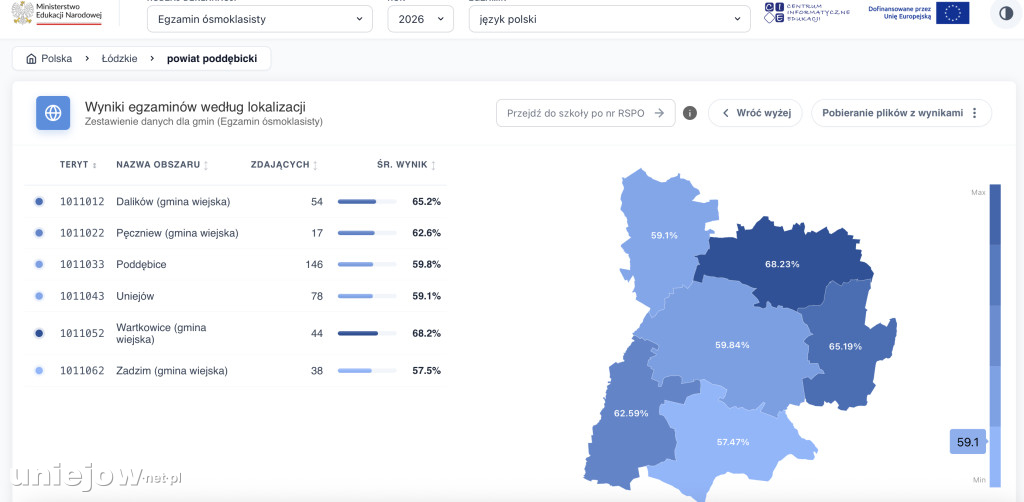Click the Wróć wyżej button
Image resolution: width=1024 pixels, height=502 pixels.
(x=755, y=113)
